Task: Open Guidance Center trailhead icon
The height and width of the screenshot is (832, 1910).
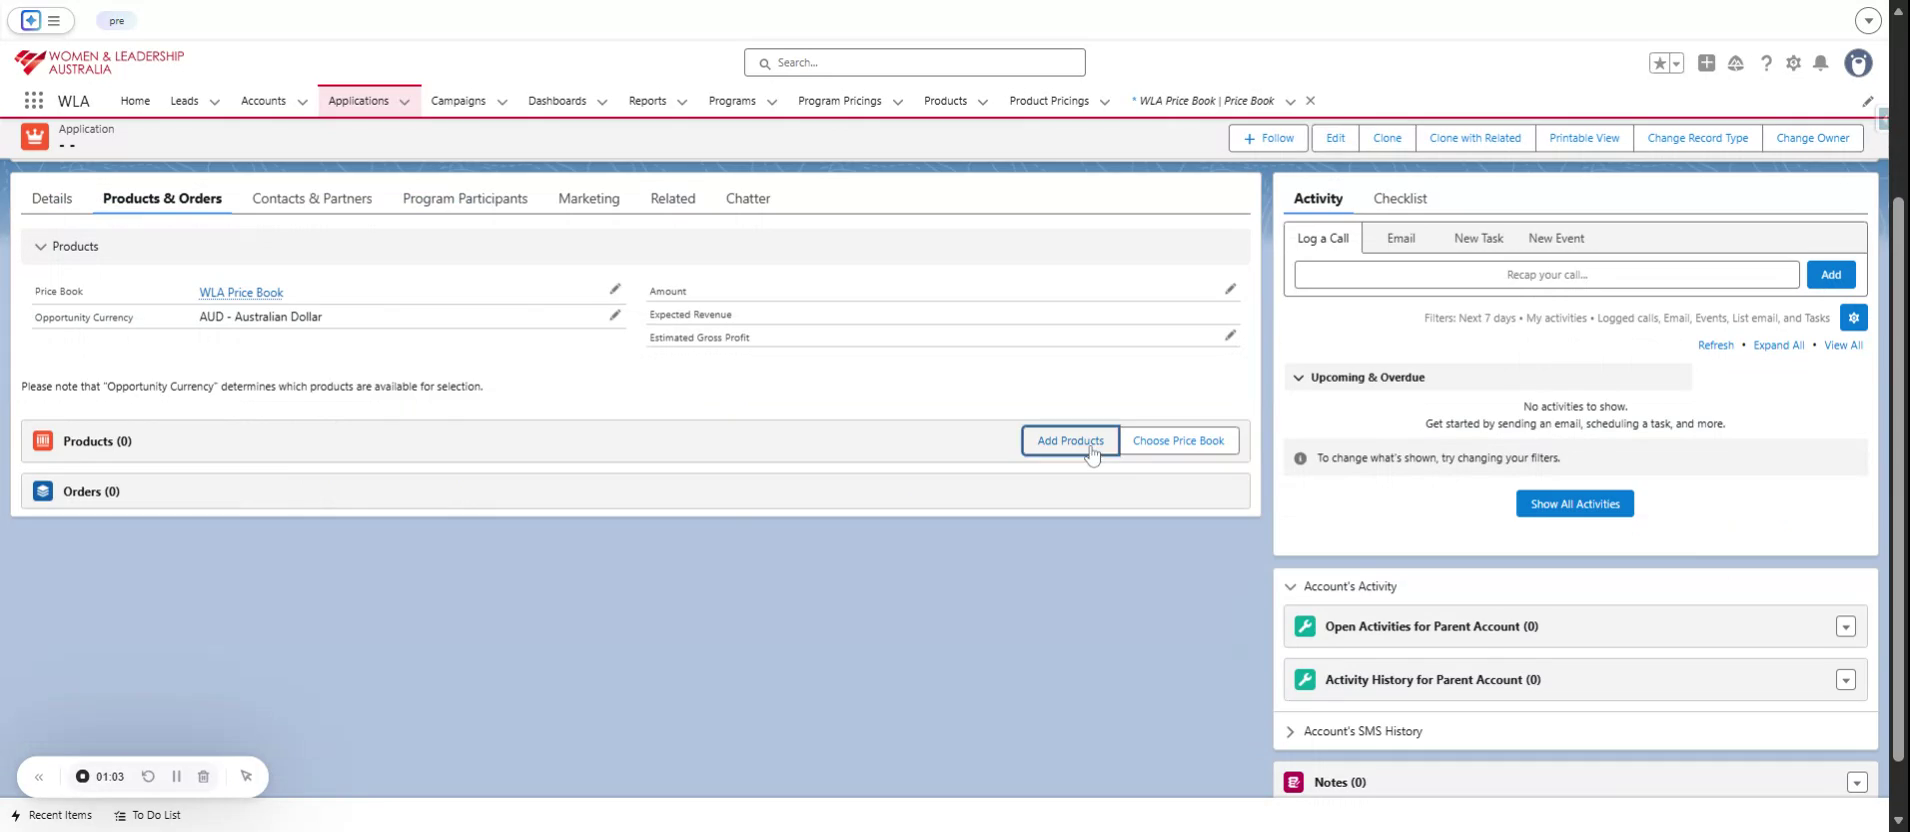Action: [1736, 63]
